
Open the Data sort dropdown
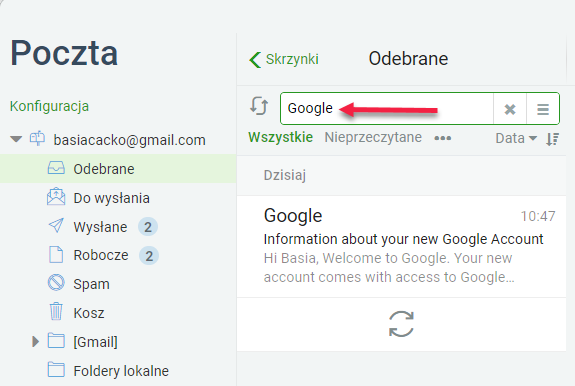point(516,138)
